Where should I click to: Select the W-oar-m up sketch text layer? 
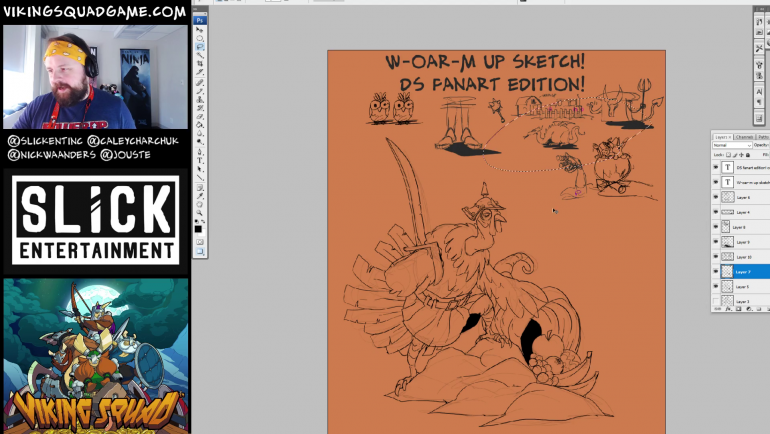click(x=752, y=183)
